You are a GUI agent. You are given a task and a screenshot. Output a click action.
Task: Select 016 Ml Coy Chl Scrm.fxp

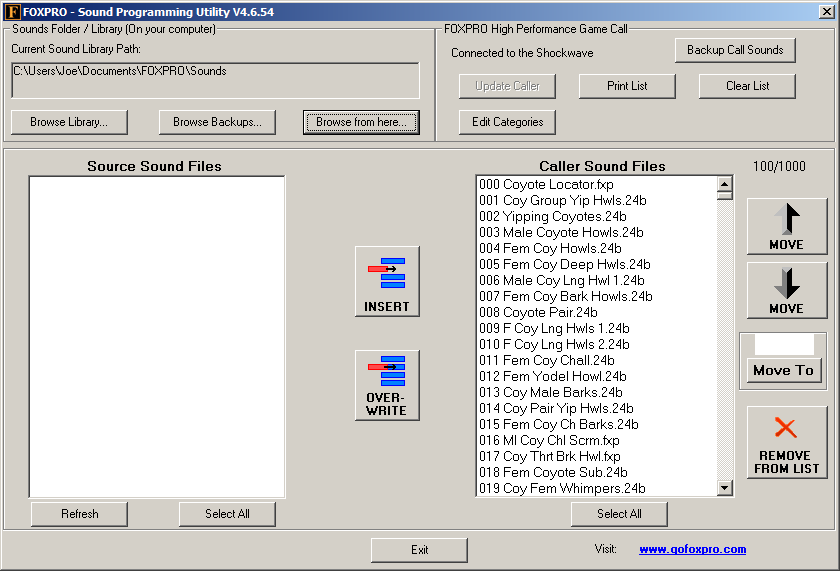(597, 441)
